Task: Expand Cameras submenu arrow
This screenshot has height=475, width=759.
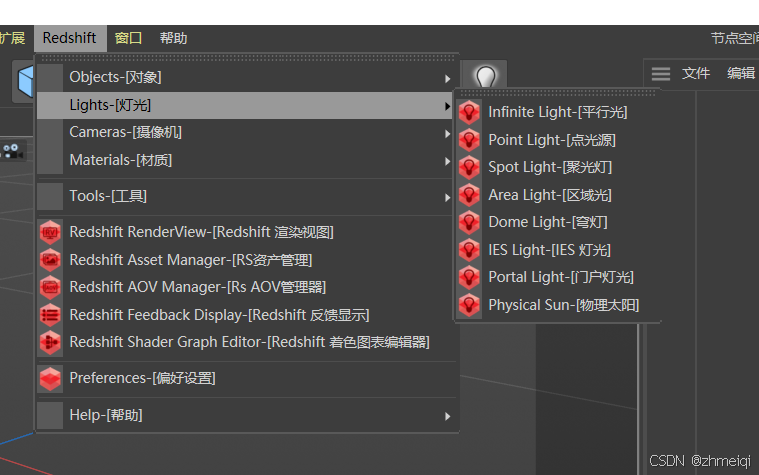Action: [x=447, y=134]
